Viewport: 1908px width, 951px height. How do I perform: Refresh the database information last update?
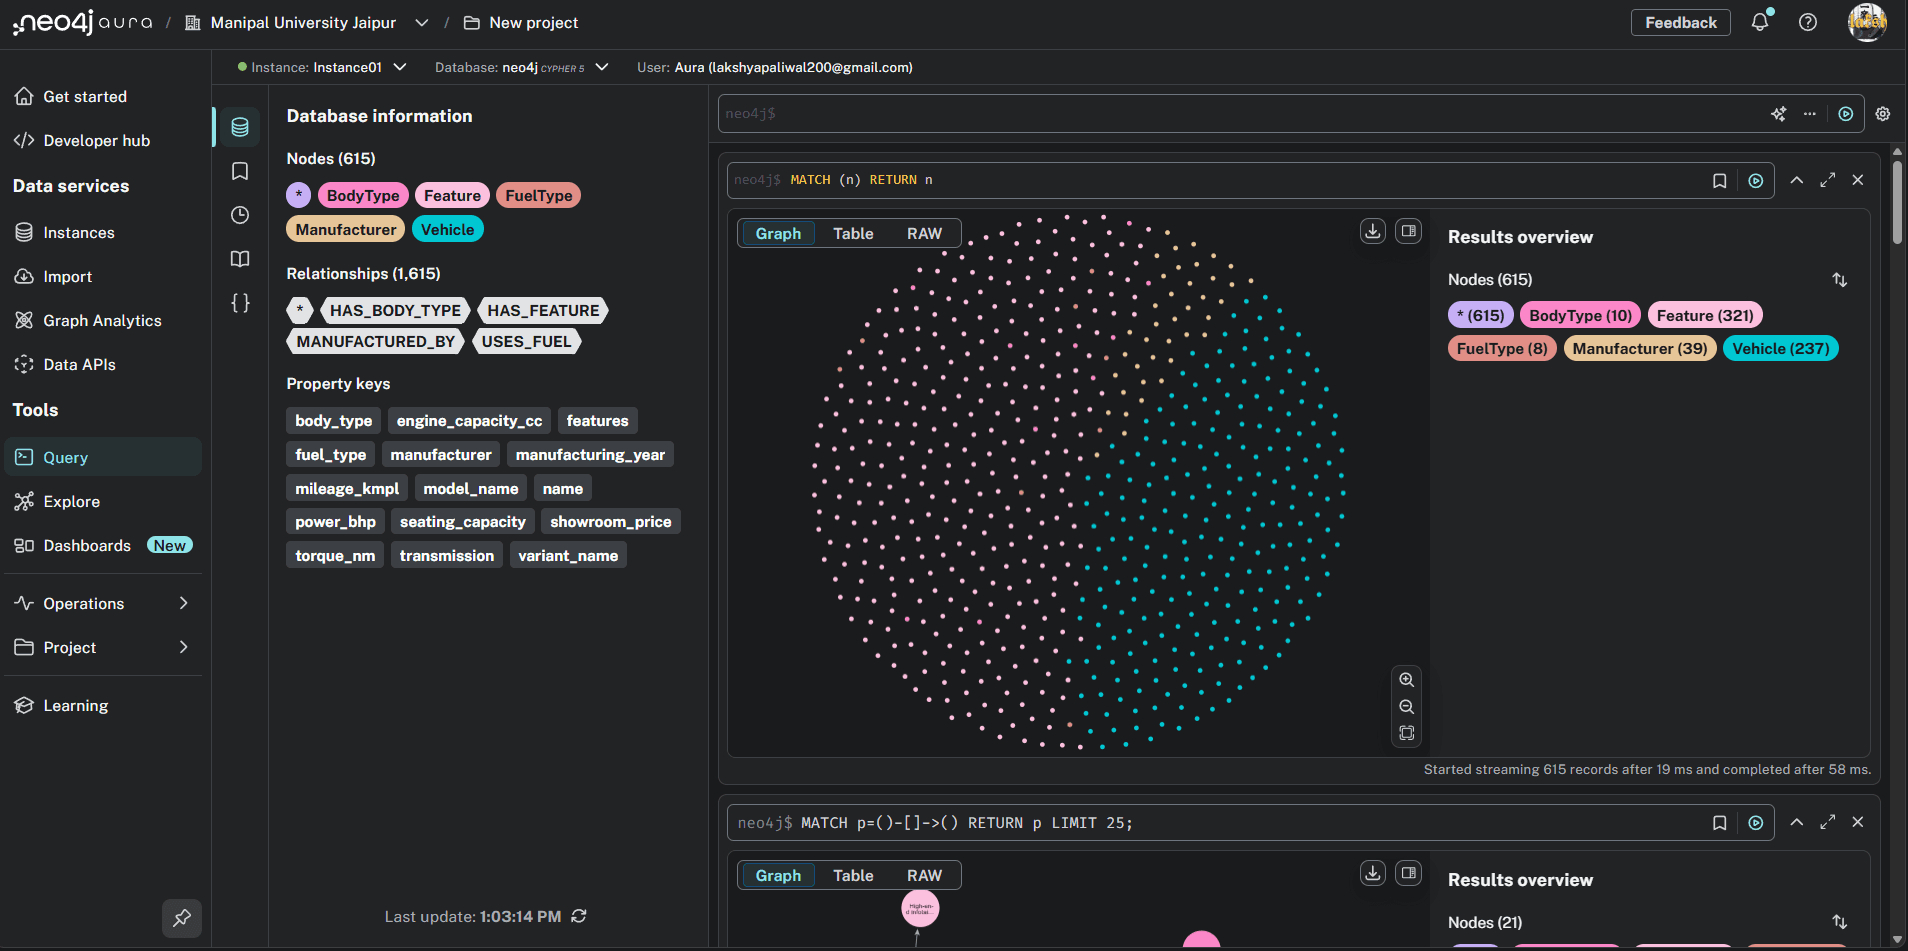(x=579, y=916)
